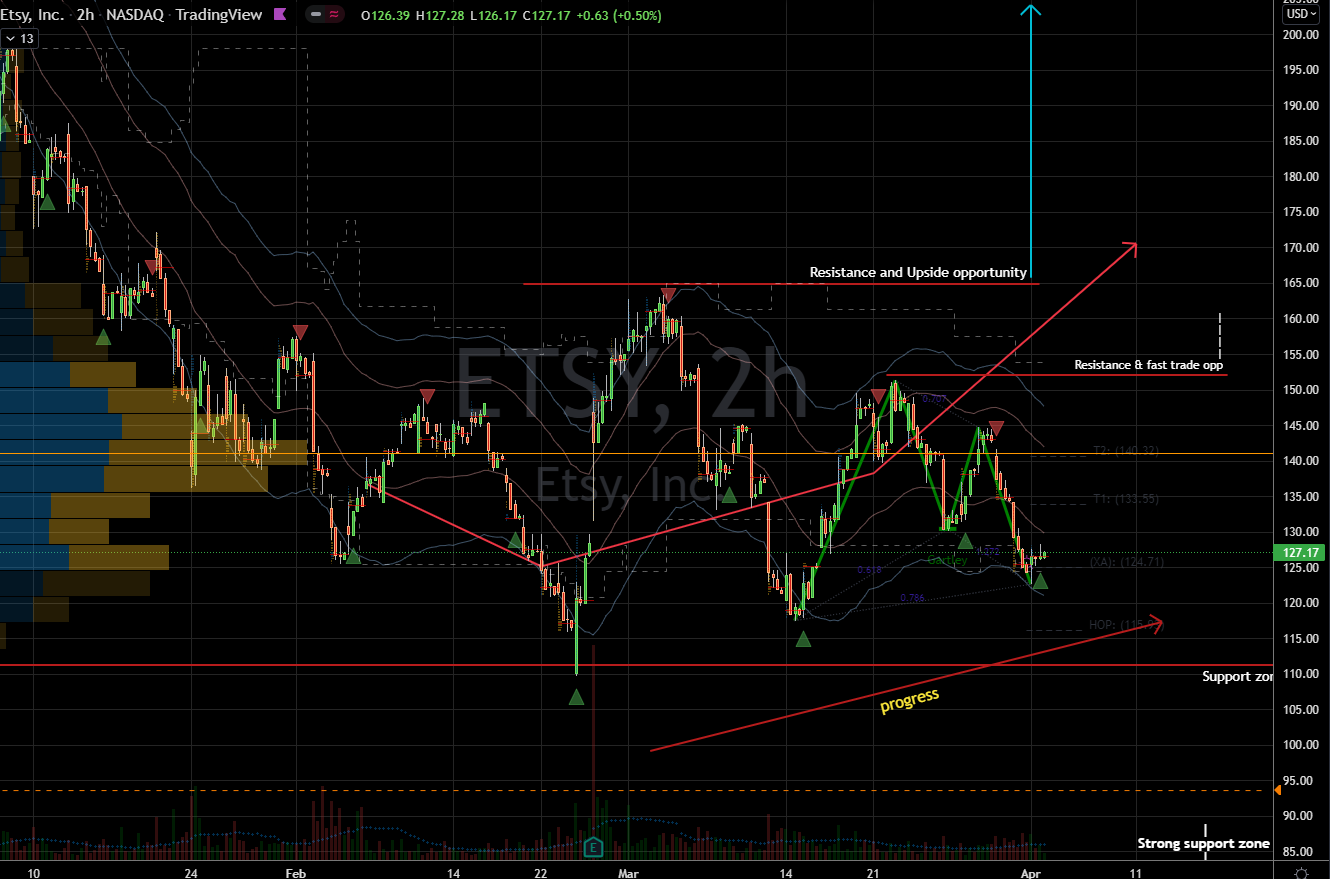Click the Feb label on the time axis
Screen dimensions: 1330x879
tap(295, 873)
